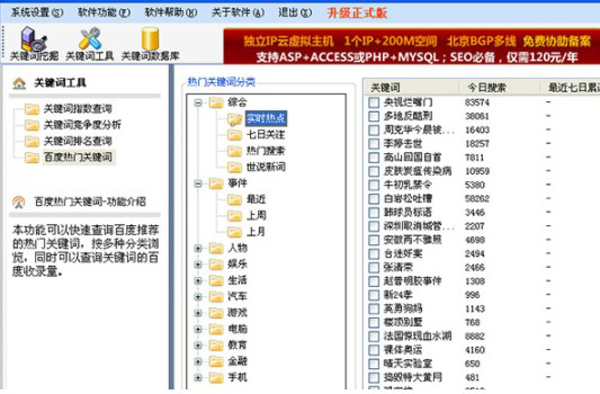Image resolution: width=600 pixels, height=394 pixels.
Task: Select 热门搜索 in the category tree
Action: [x=266, y=151]
